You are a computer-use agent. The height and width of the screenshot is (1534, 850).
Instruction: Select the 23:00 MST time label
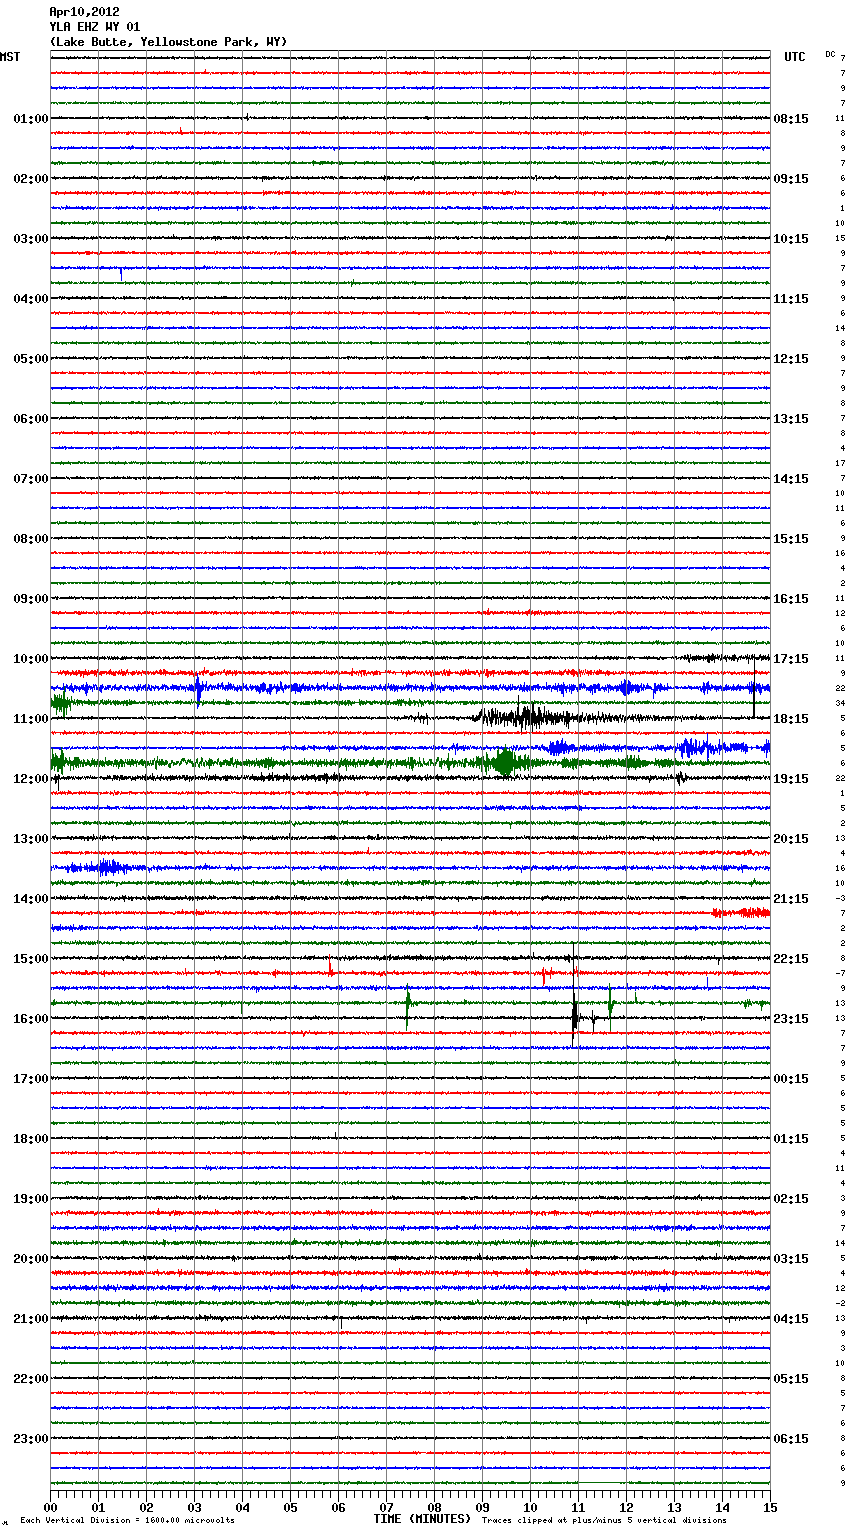coord(30,1439)
